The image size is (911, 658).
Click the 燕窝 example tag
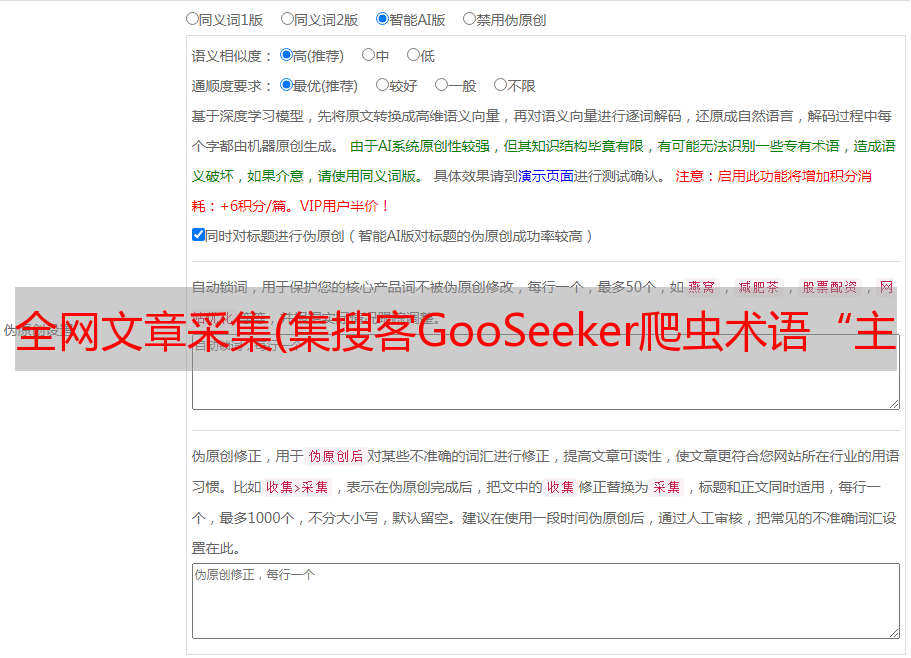(x=701, y=287)
